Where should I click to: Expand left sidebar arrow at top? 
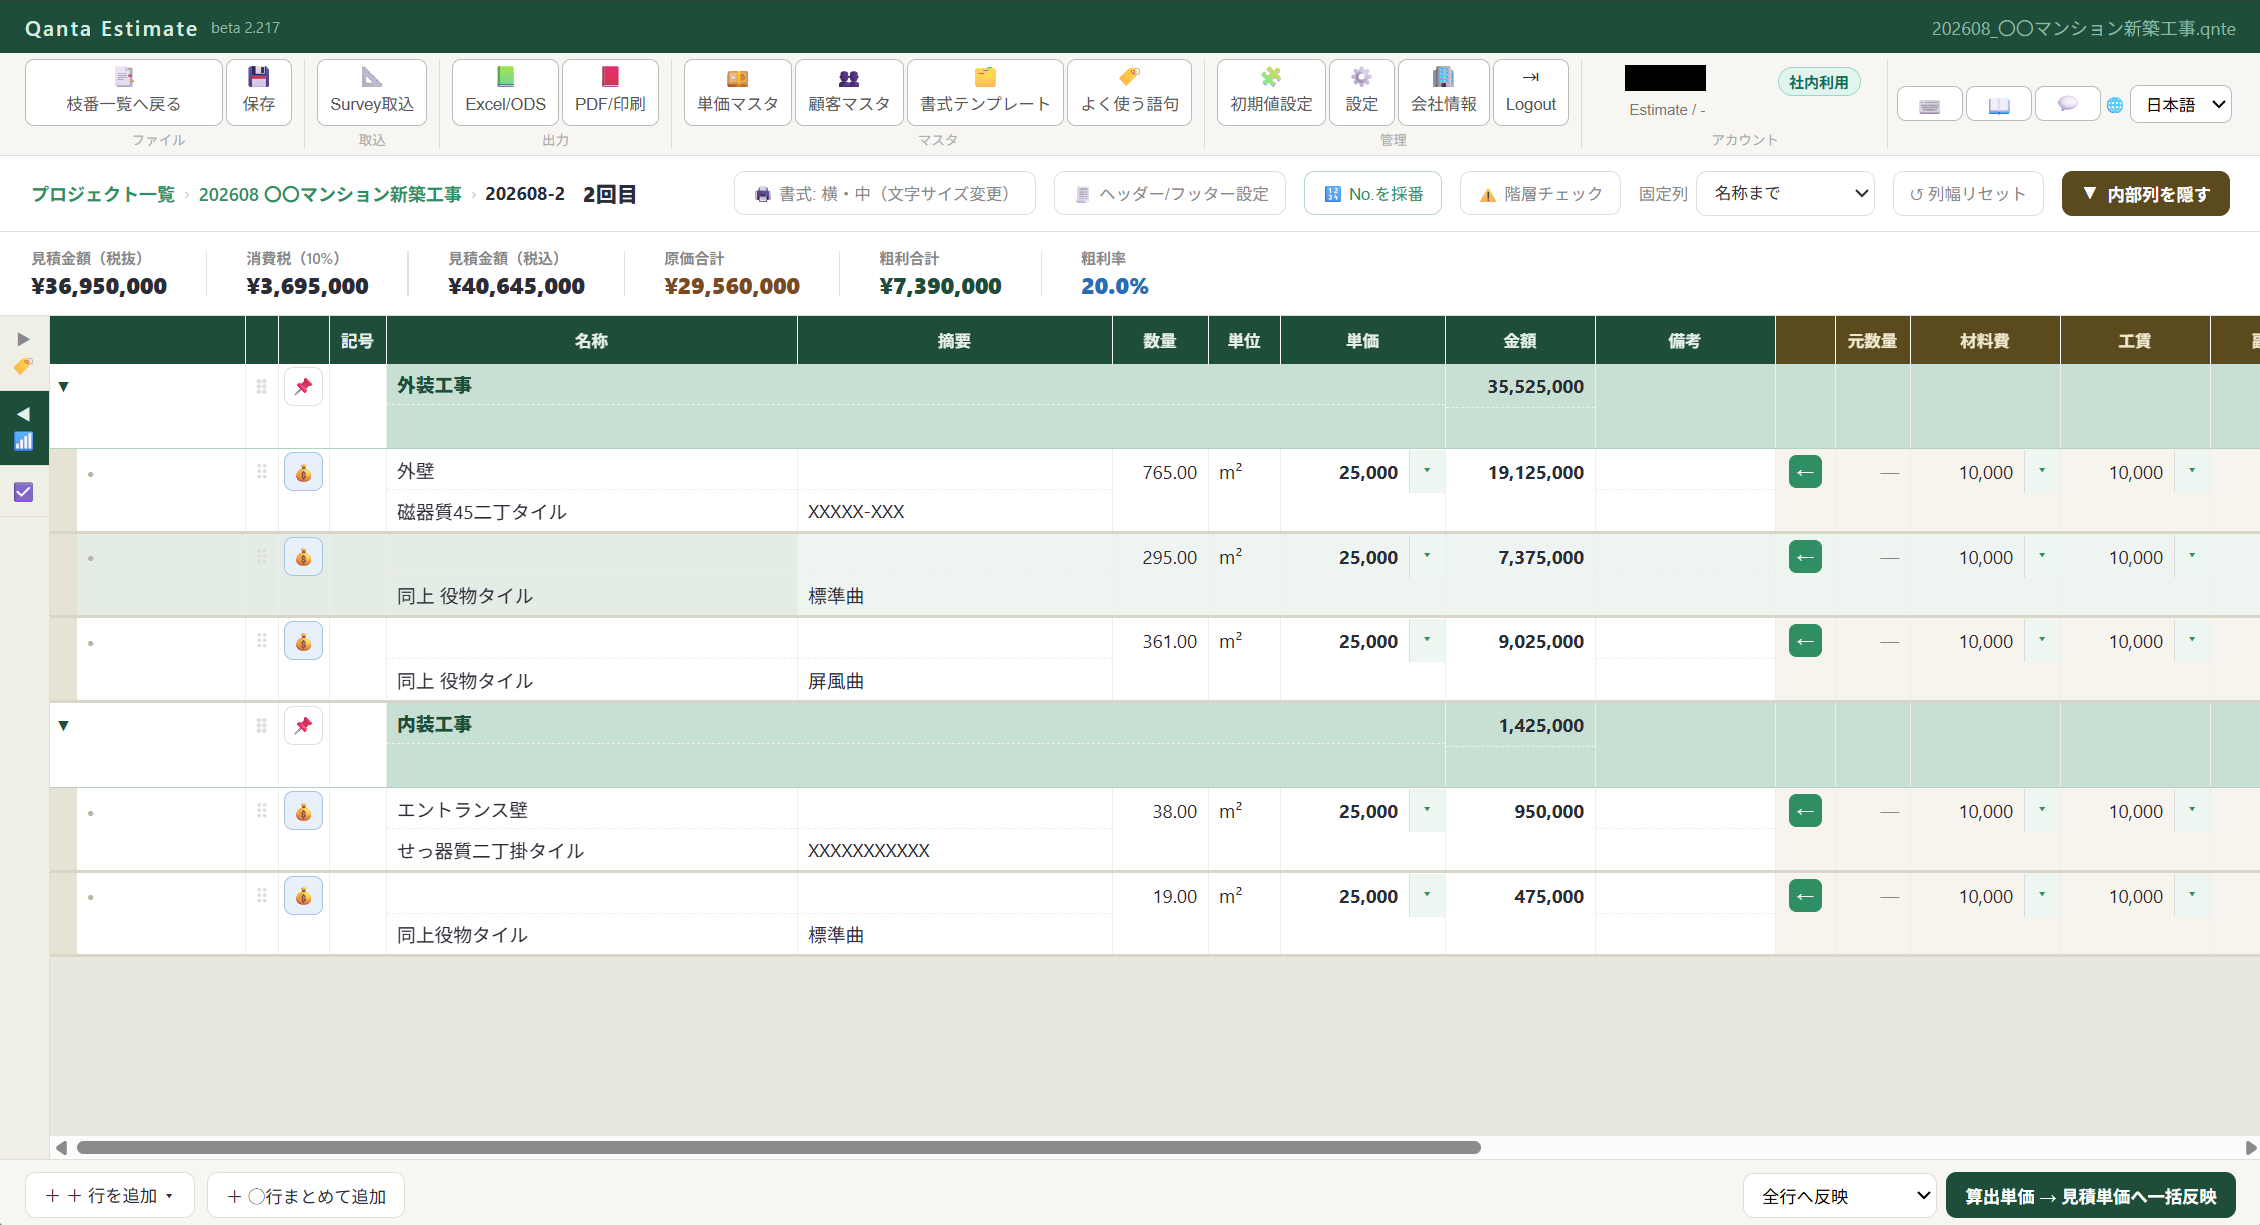(x=23, y=339)
